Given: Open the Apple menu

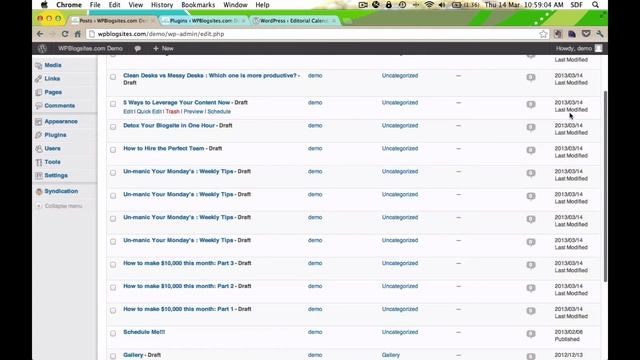Looking at the screenshot, I should point(44,5).
